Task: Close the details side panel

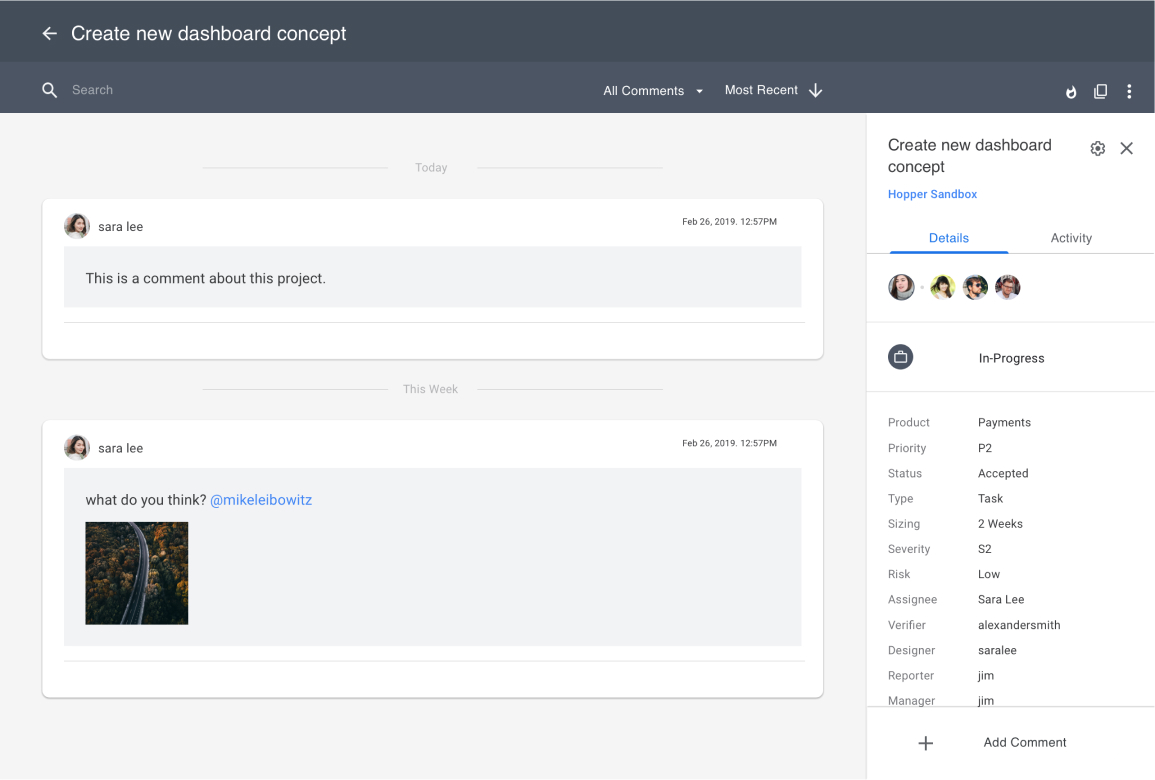Action: coord(1126,148)
